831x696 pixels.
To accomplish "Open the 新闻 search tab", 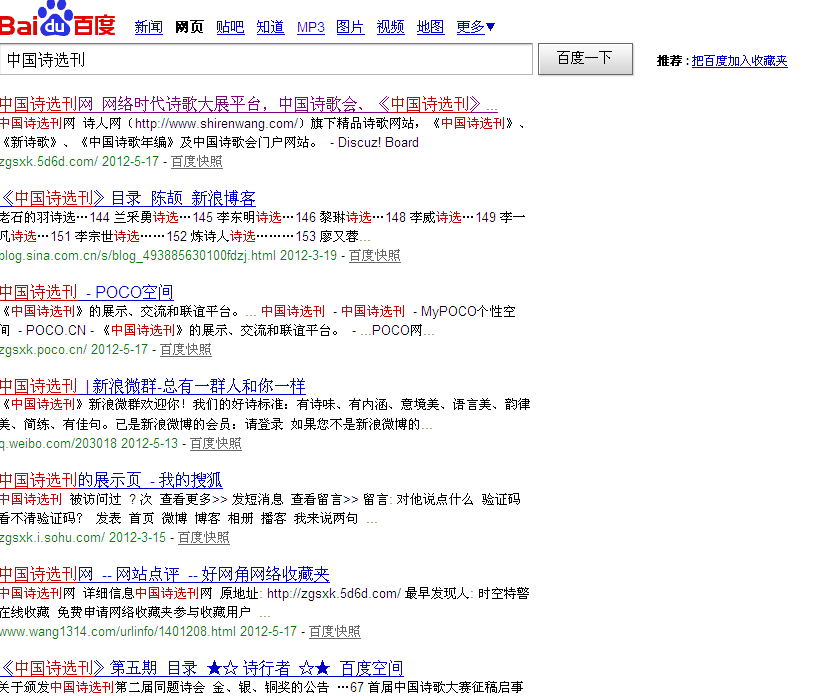I will click(x=148, y=27).
